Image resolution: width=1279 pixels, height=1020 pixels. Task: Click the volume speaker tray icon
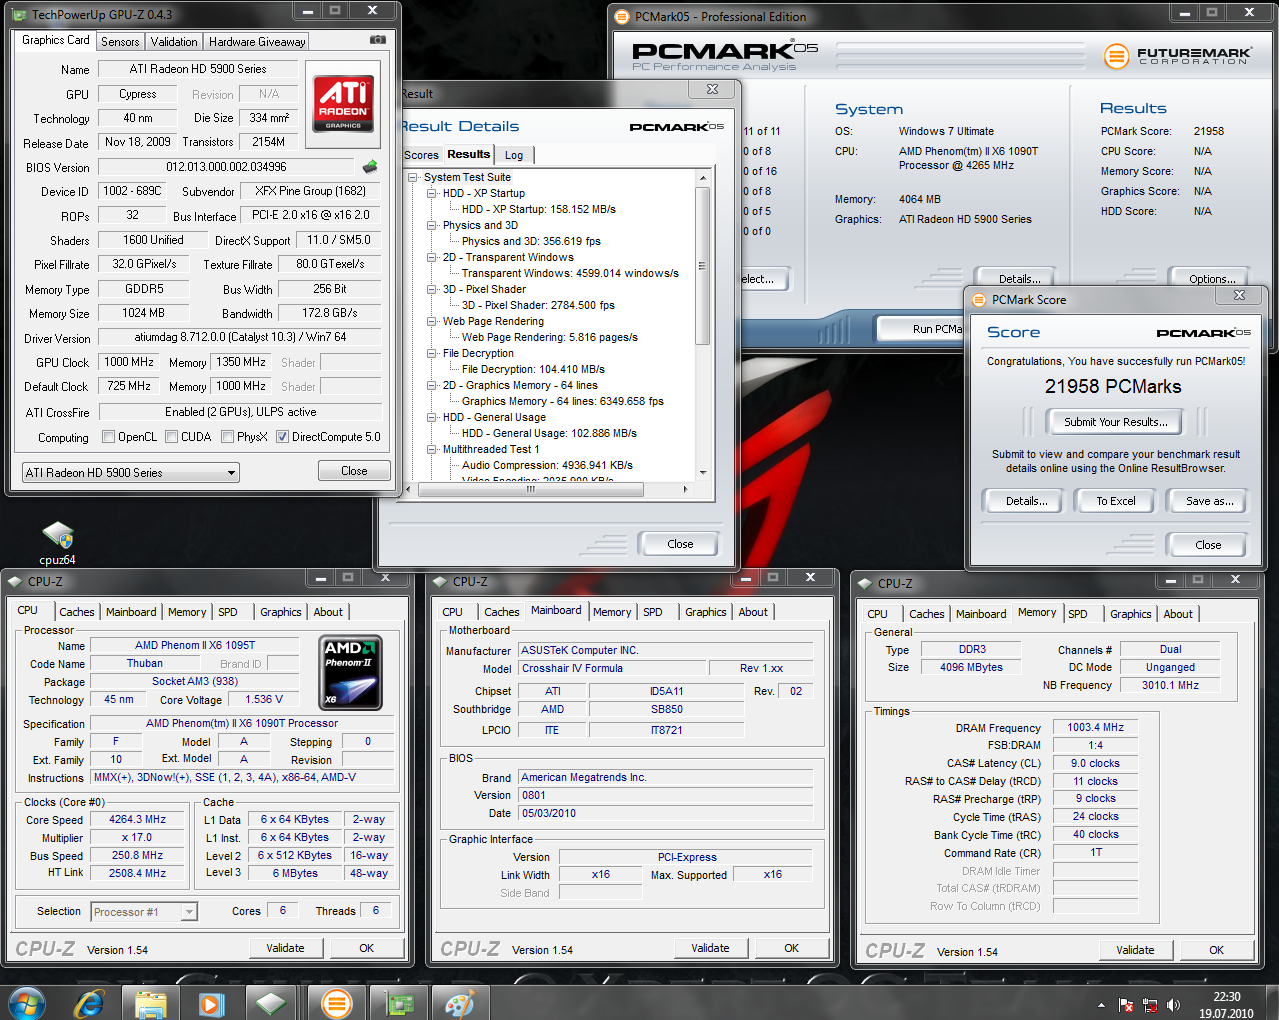point(1173,1005)
